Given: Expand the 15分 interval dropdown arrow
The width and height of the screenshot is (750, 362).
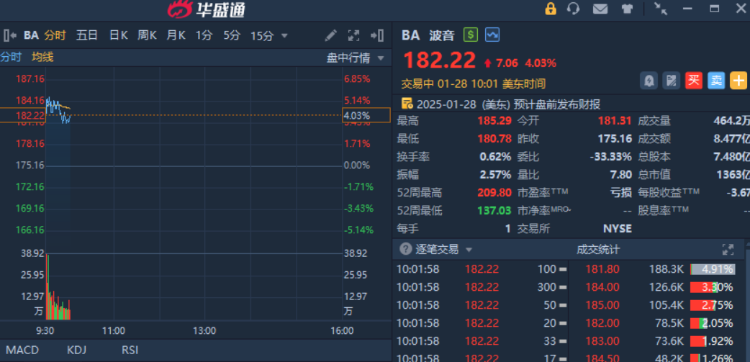Looking at the screenshot, I should 284,36.
